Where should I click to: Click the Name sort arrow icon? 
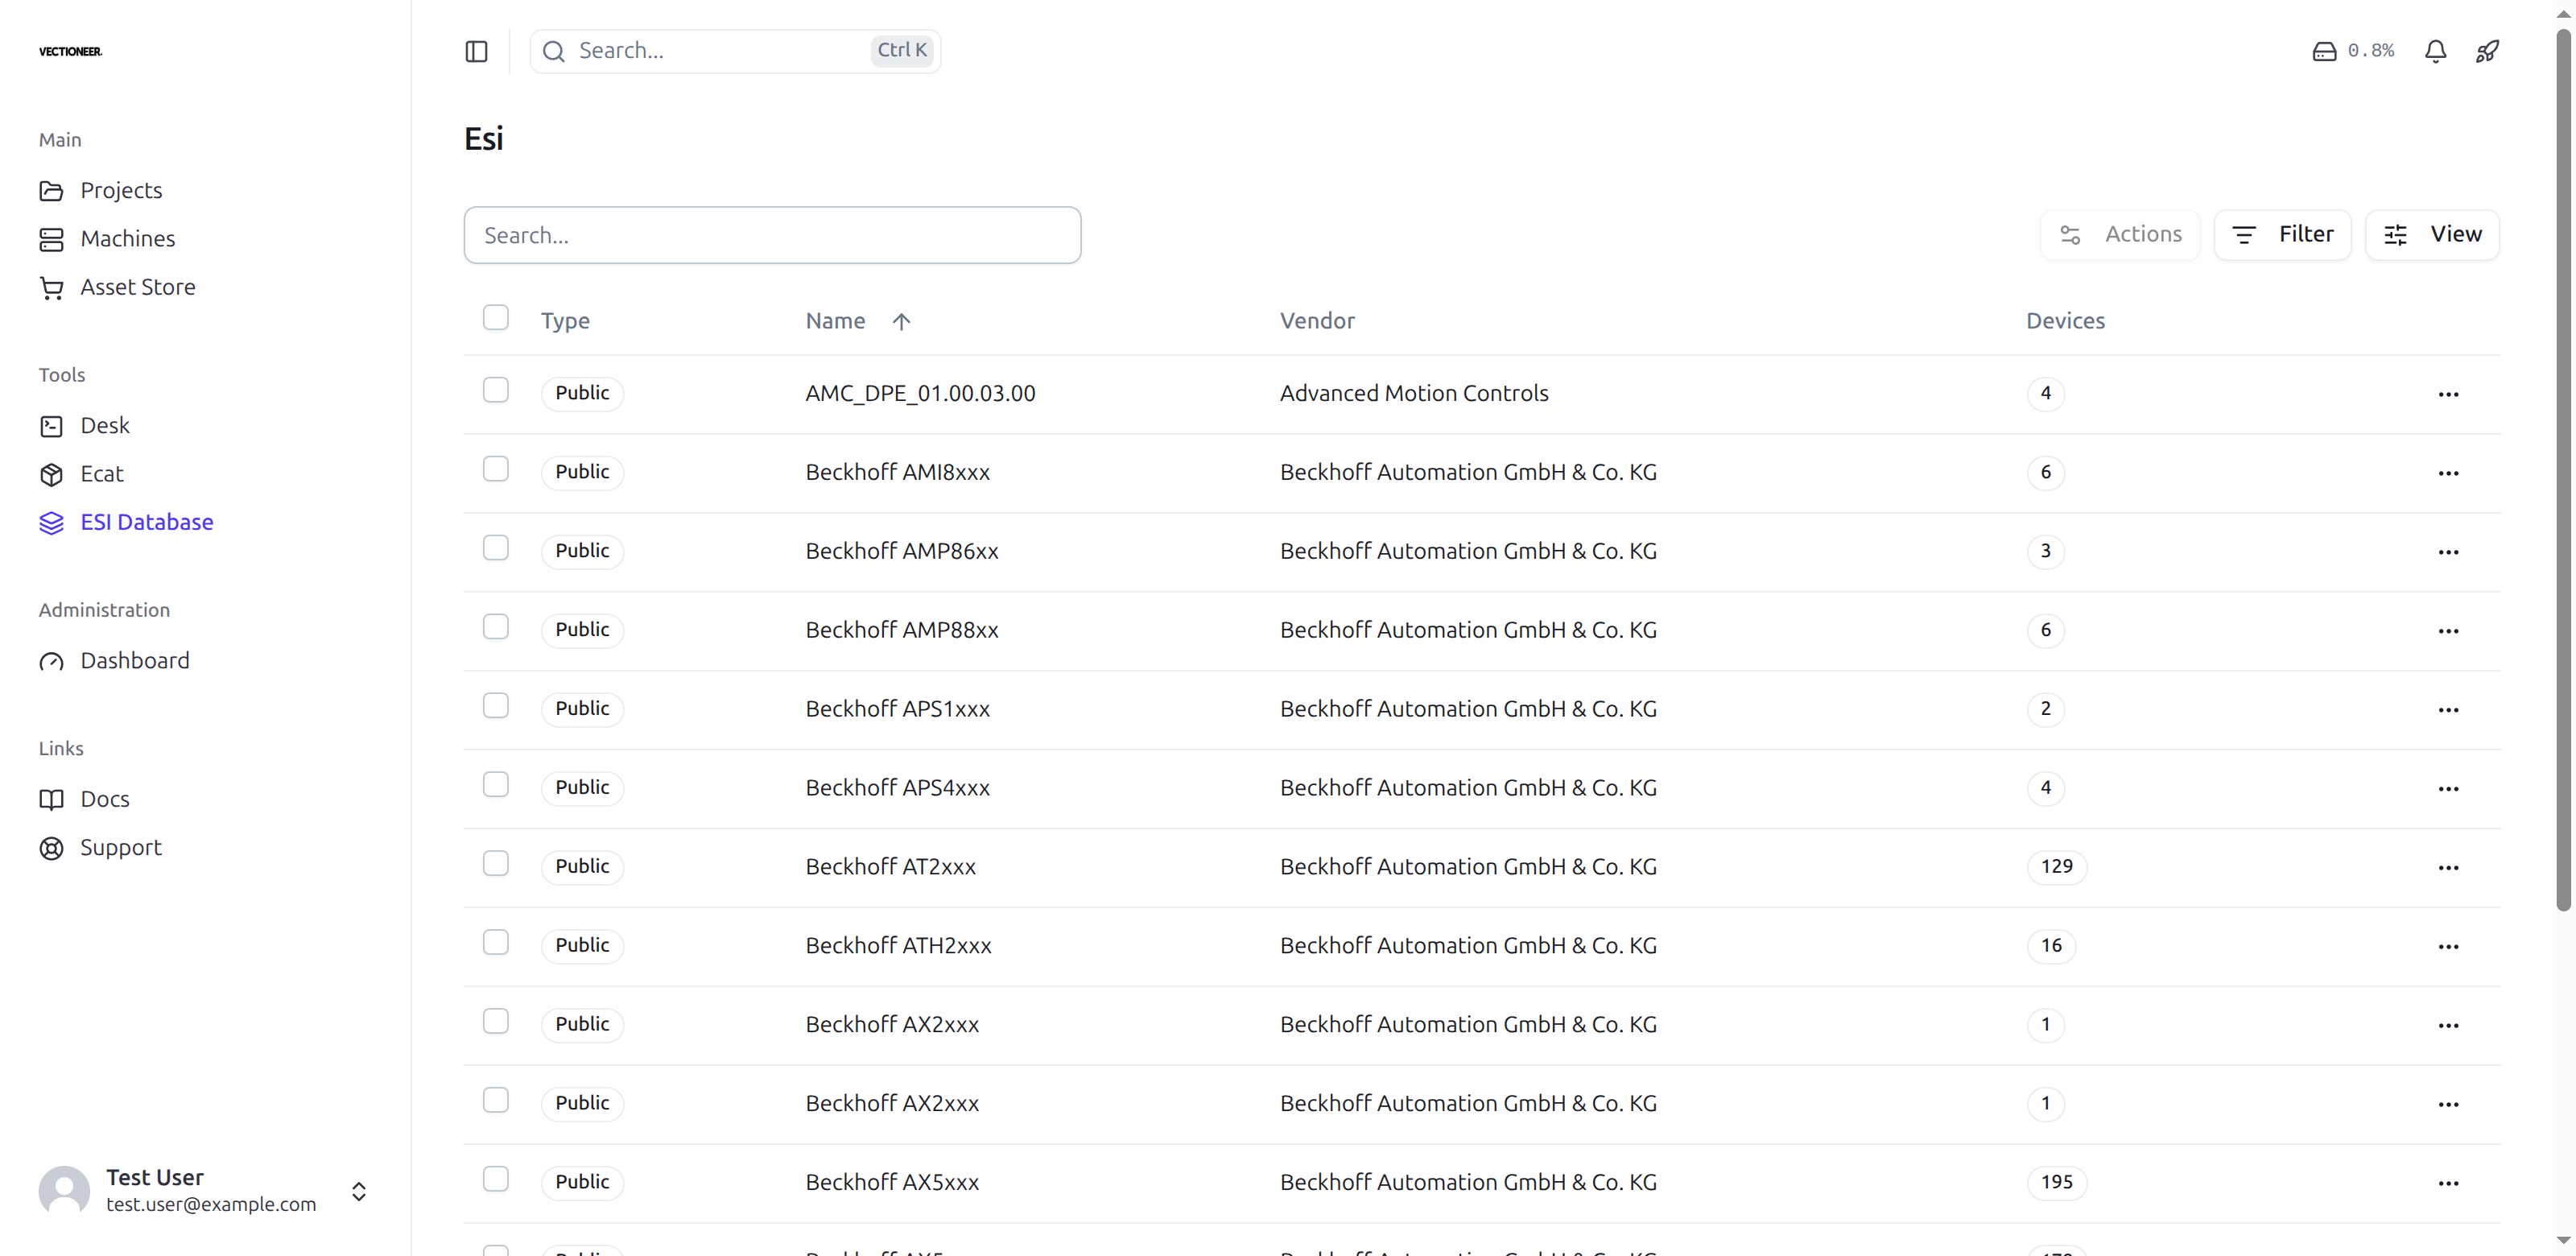click(x=901, y=321)
